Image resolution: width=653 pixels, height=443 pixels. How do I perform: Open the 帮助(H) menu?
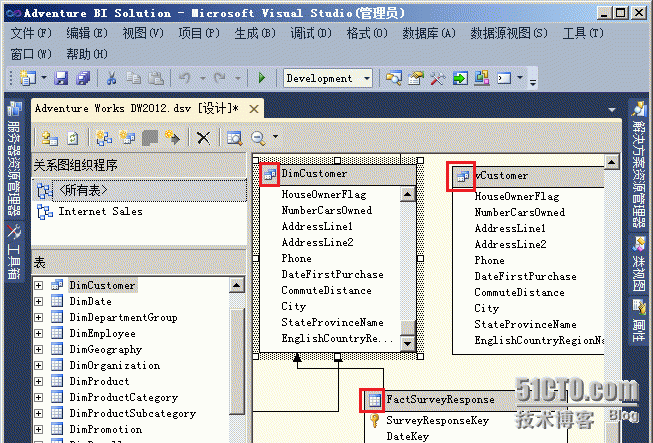point(87,54)
